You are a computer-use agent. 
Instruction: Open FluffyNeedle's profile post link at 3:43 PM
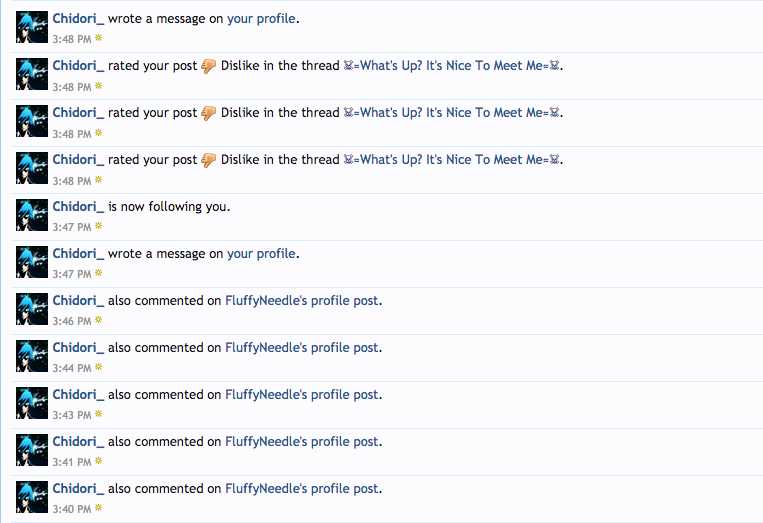[302, 394]
